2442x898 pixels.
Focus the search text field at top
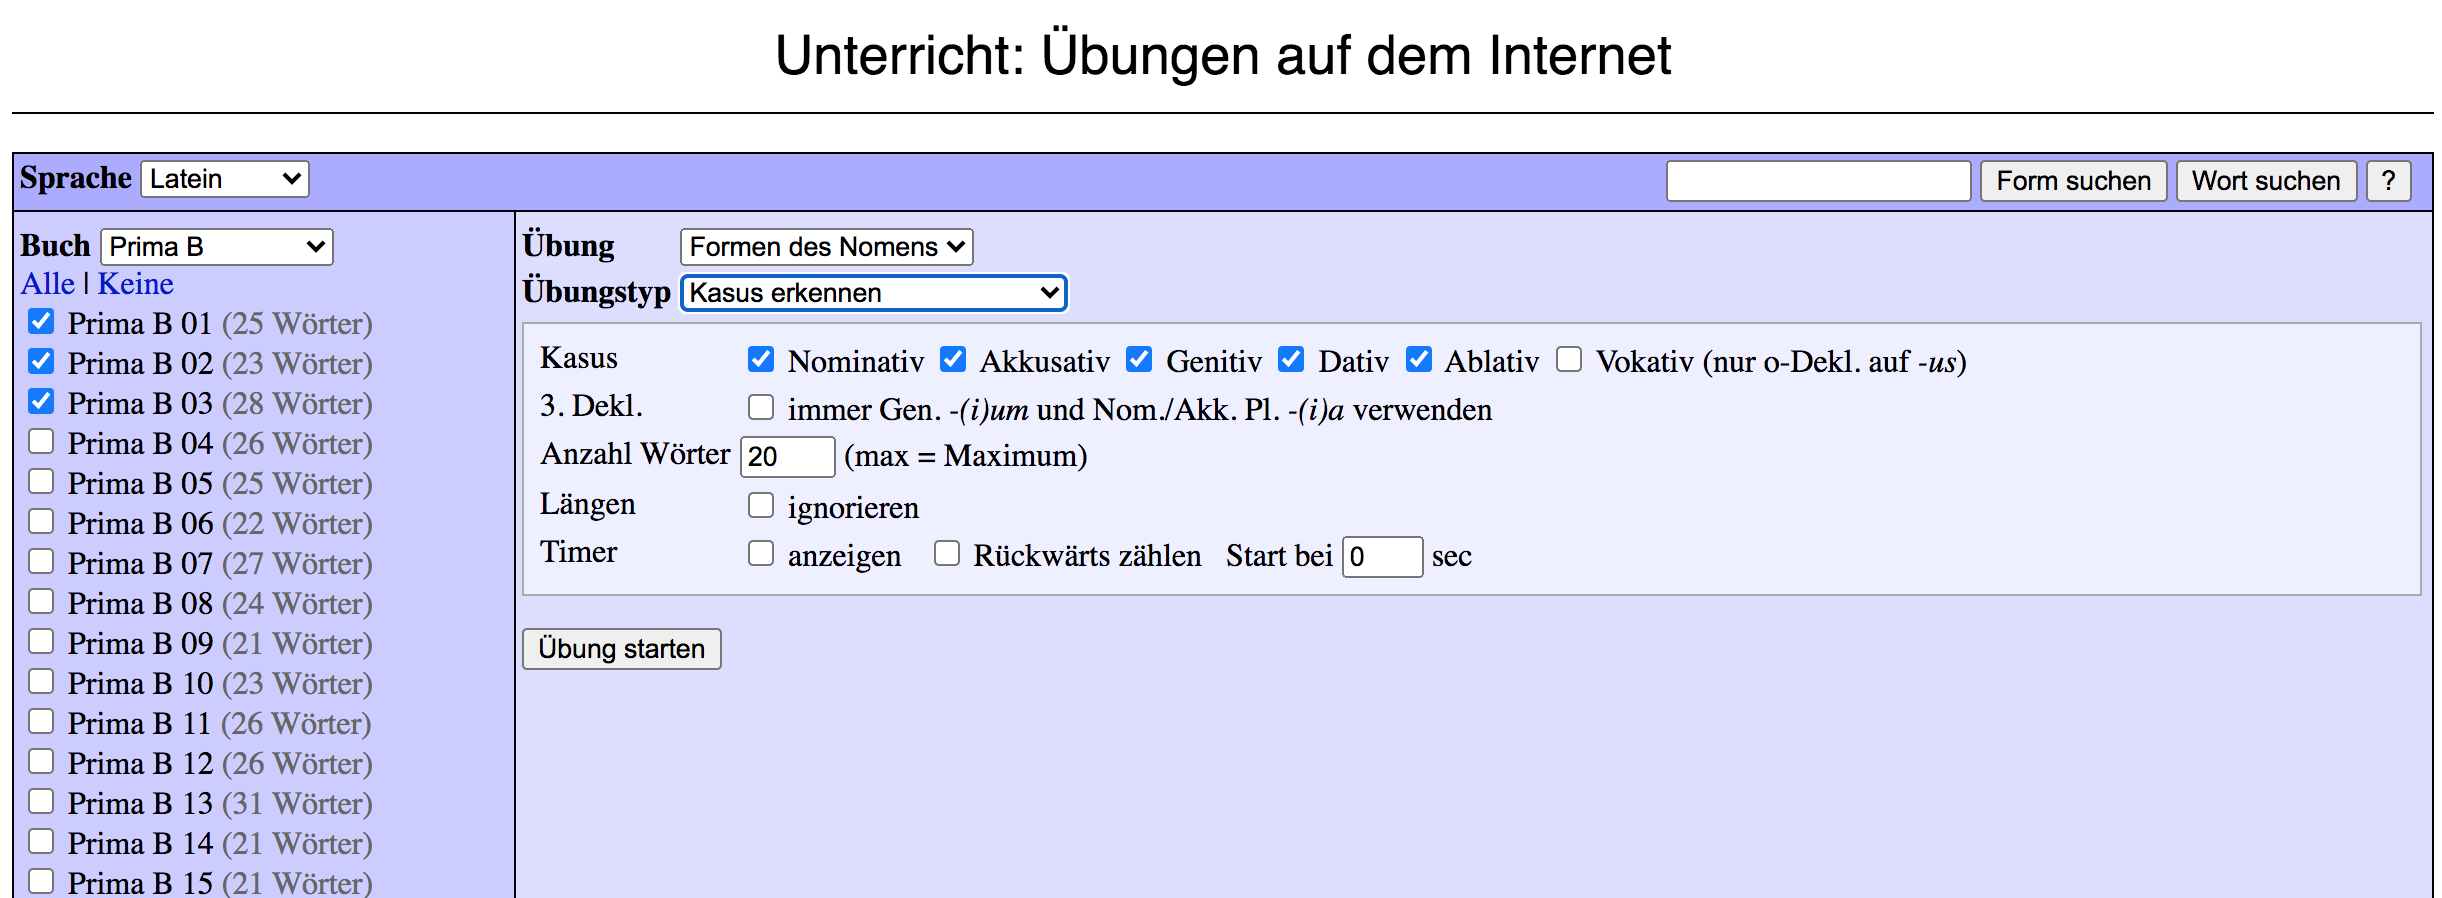pos(1818,181)
